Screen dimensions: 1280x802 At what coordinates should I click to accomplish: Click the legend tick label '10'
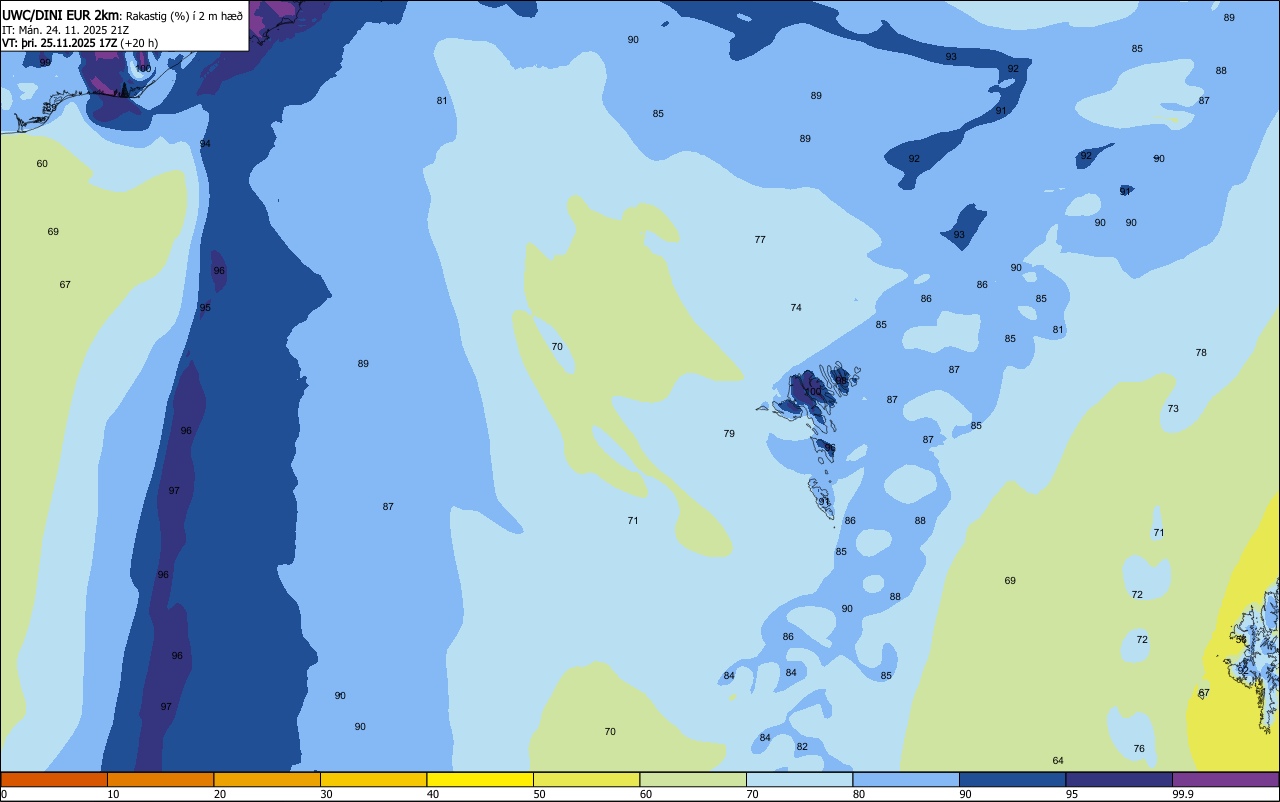[113, 794]
